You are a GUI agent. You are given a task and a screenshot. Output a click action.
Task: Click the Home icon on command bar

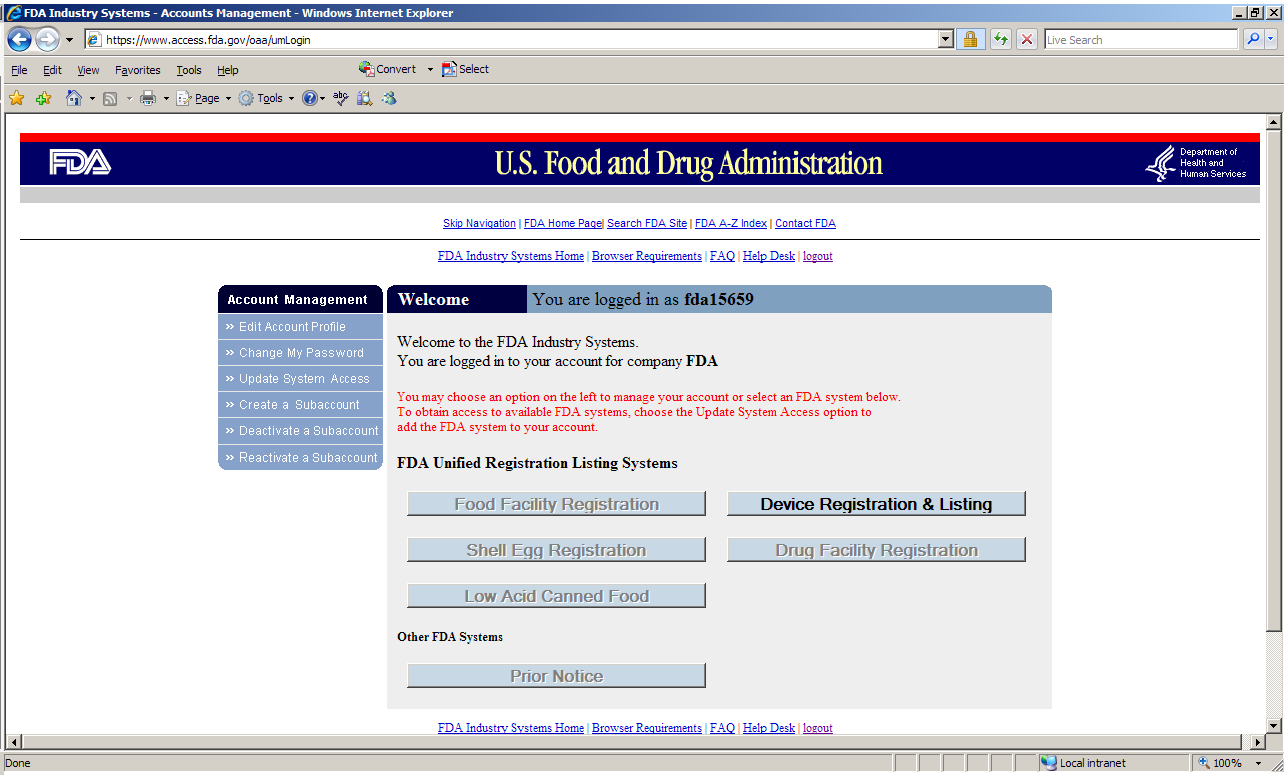pyautogui.click(x=74, y=98)
